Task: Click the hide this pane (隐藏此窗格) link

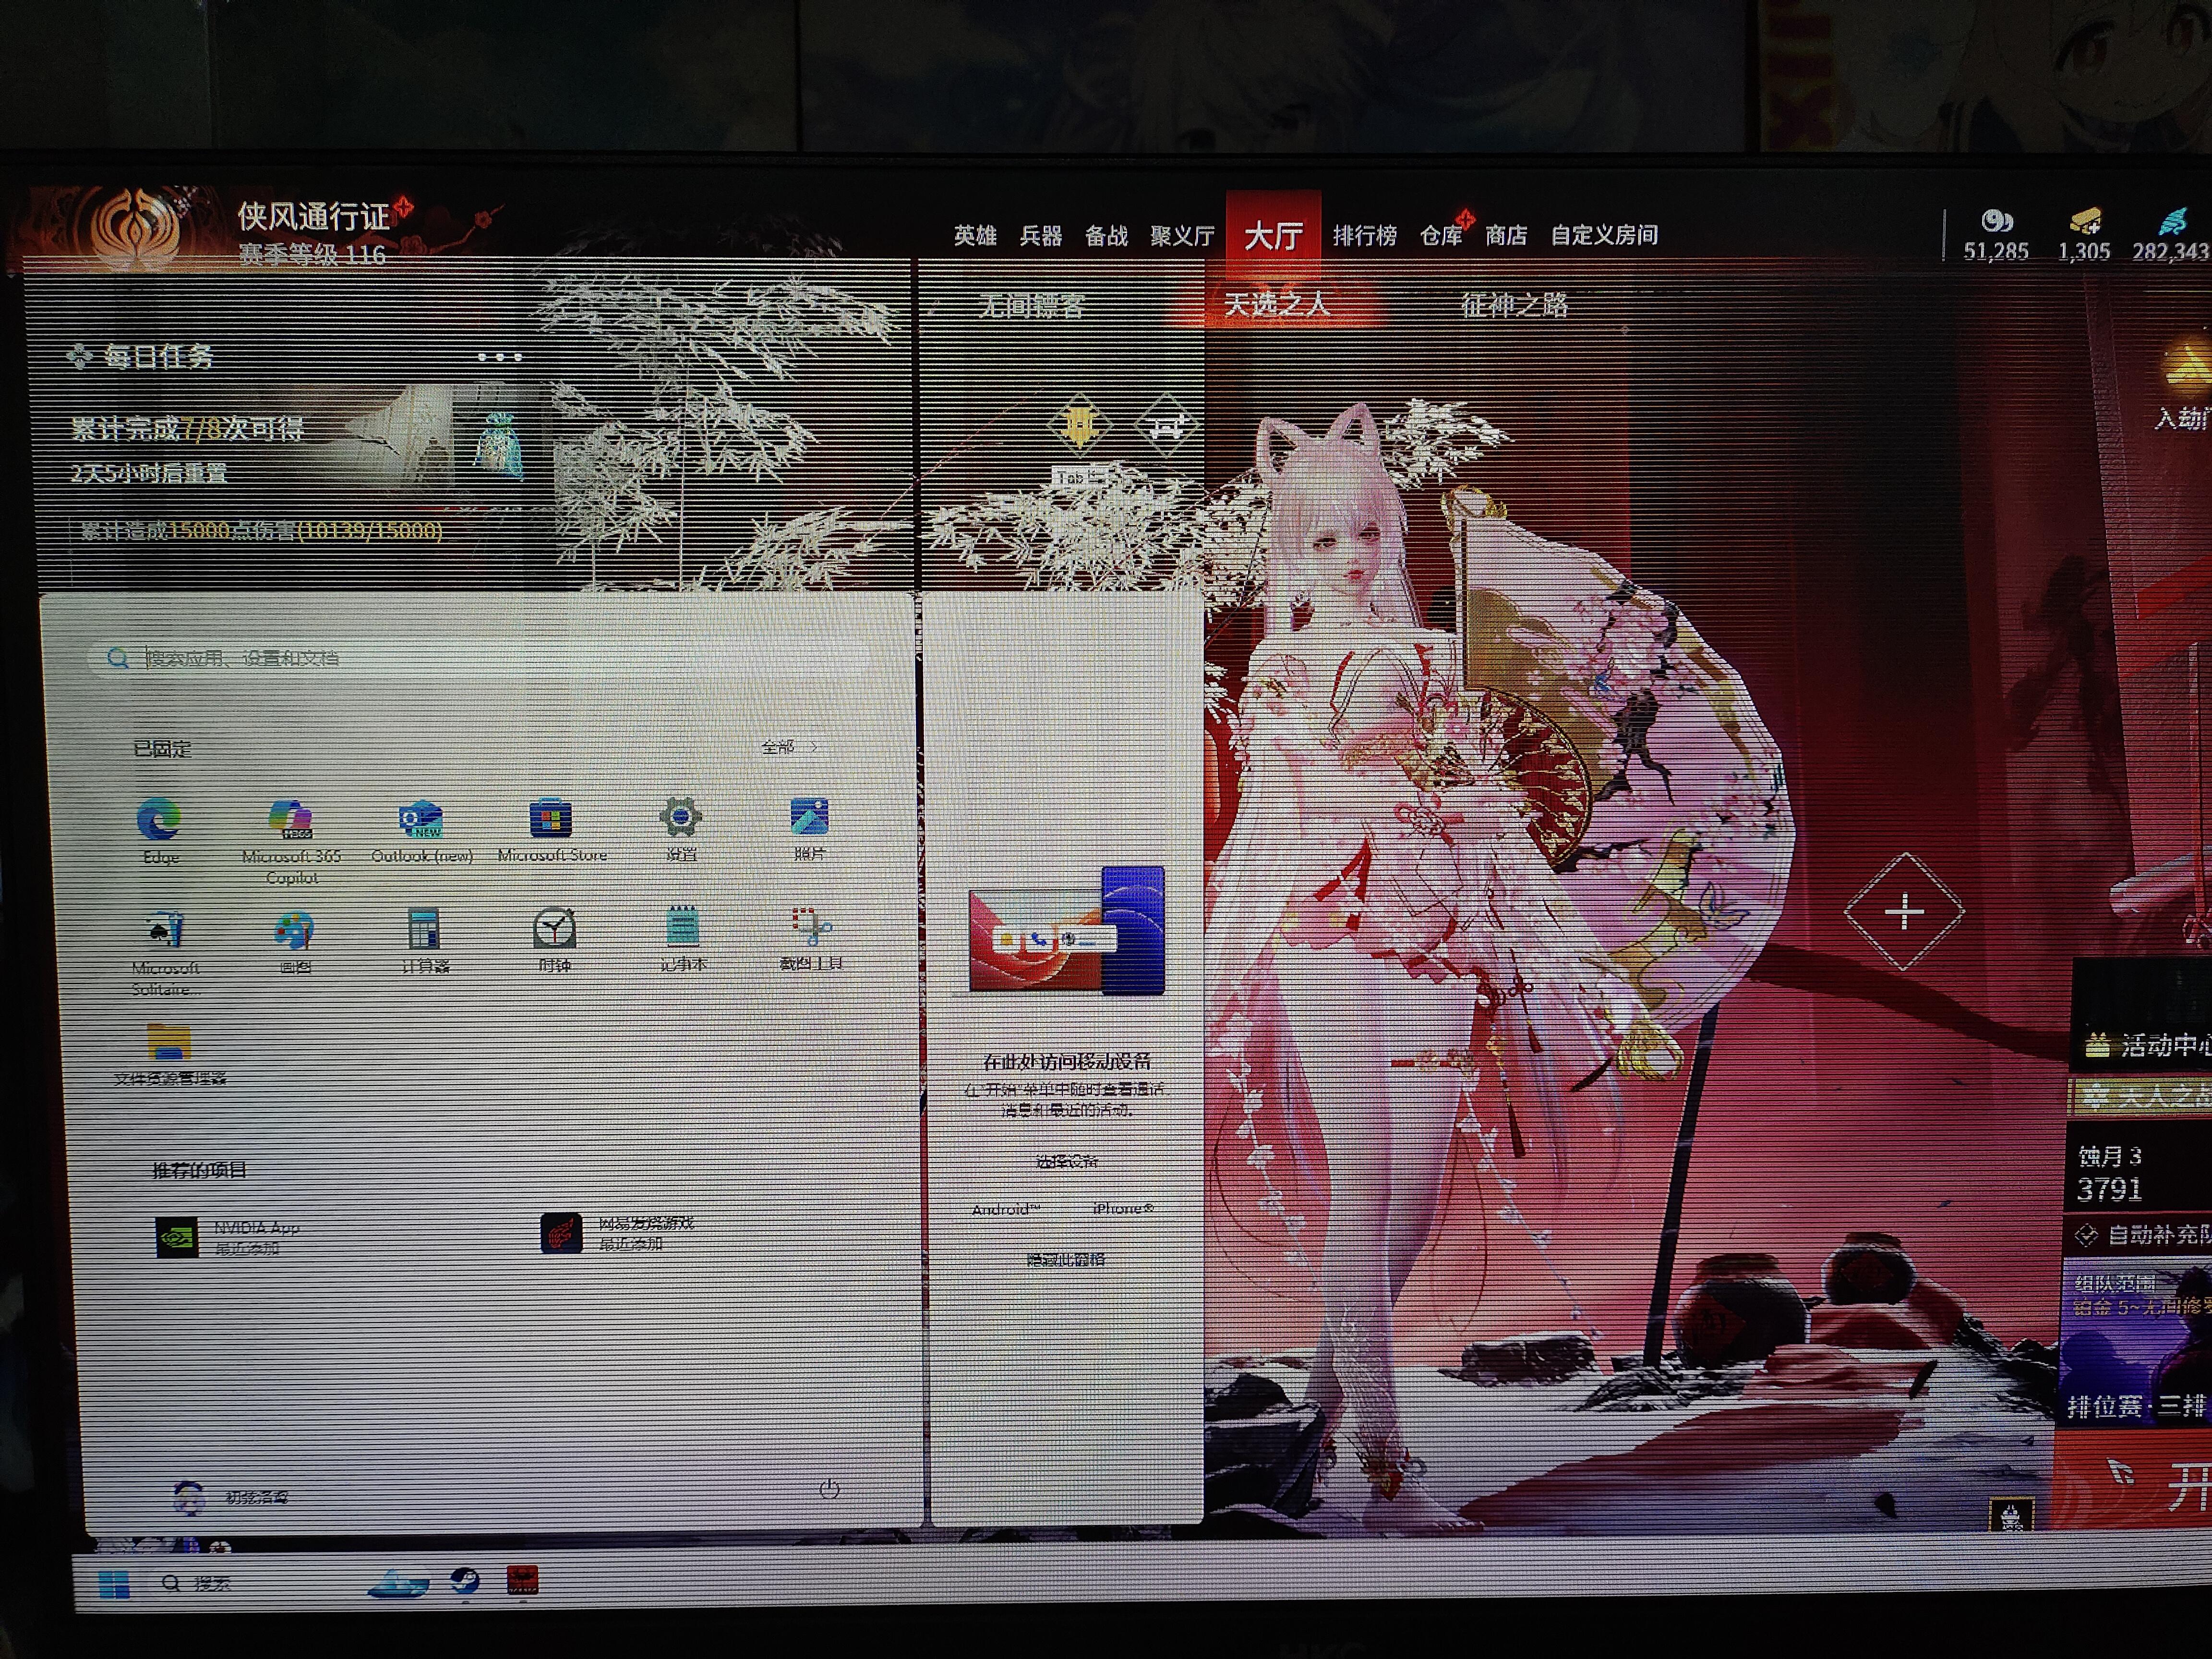Action: 1066,1260
